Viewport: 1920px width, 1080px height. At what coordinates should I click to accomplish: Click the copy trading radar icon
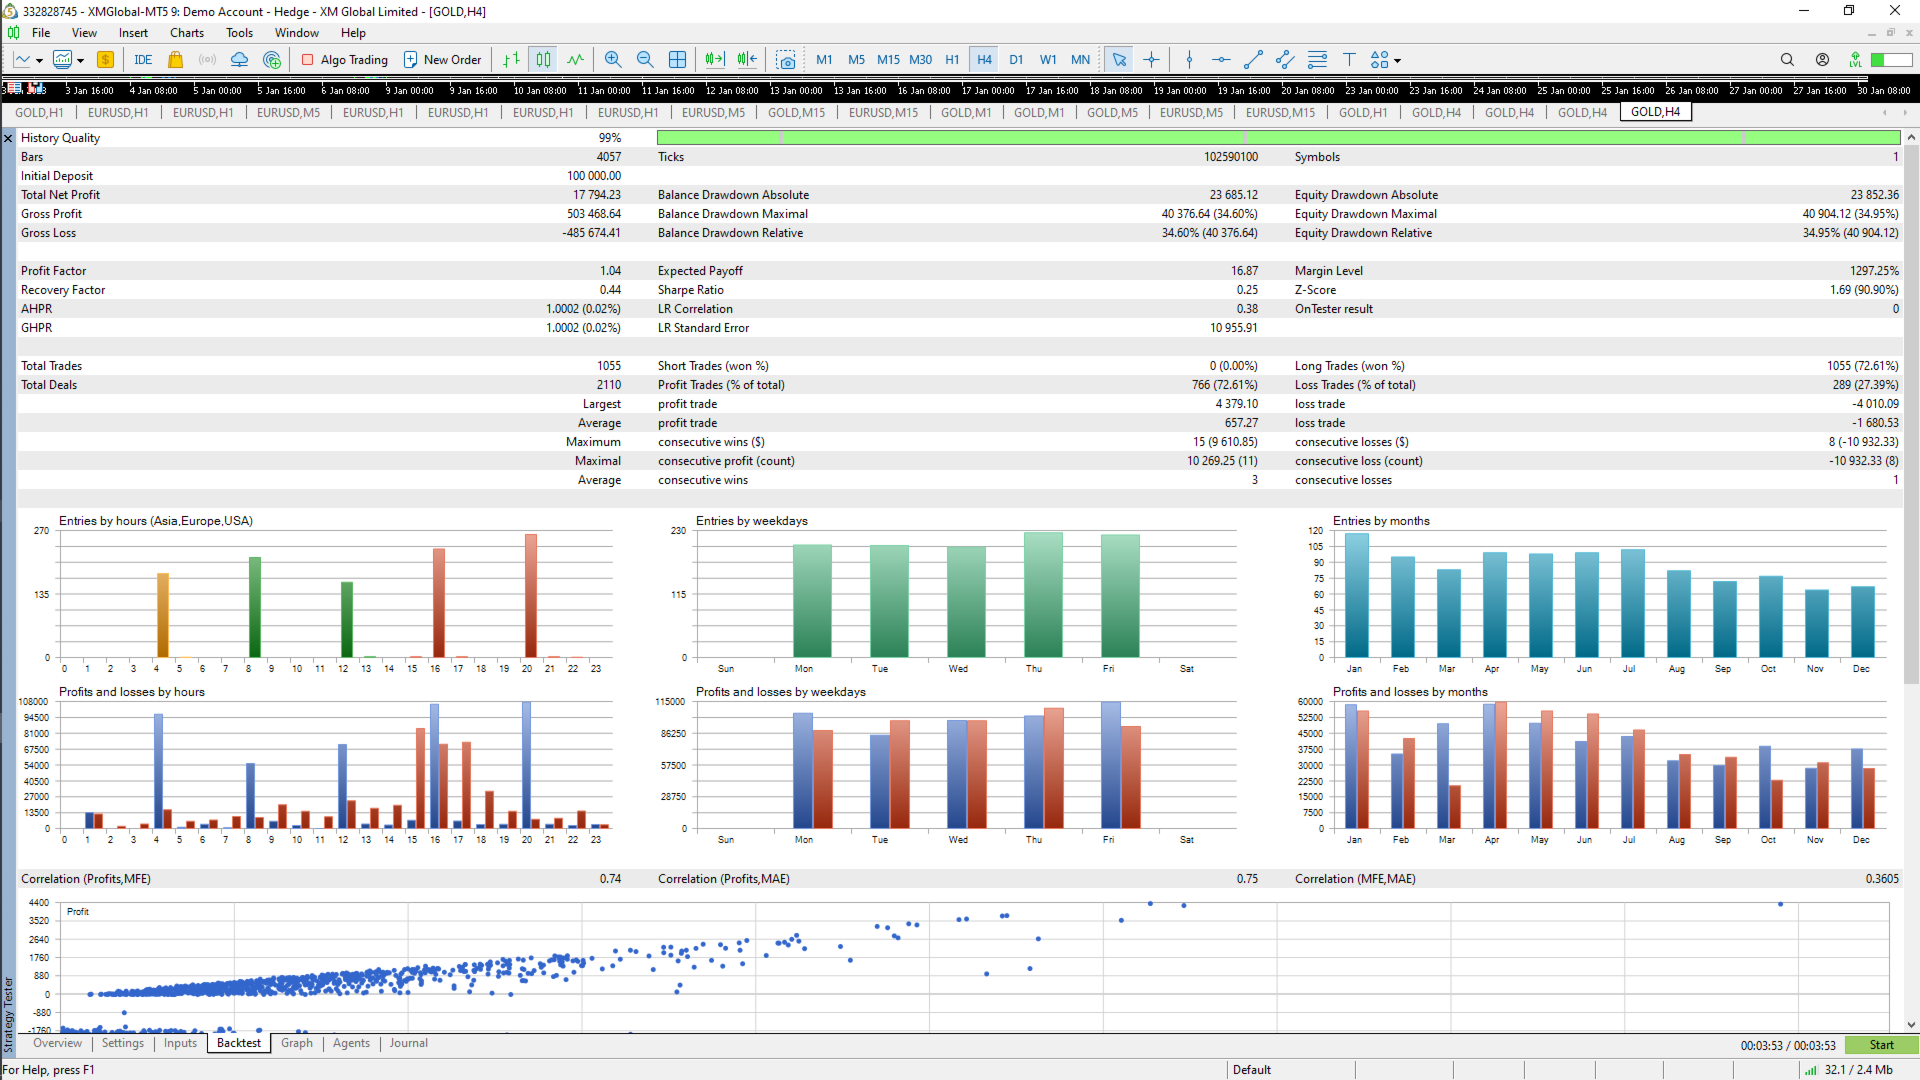pyautogui.click(x=272, y=60)
